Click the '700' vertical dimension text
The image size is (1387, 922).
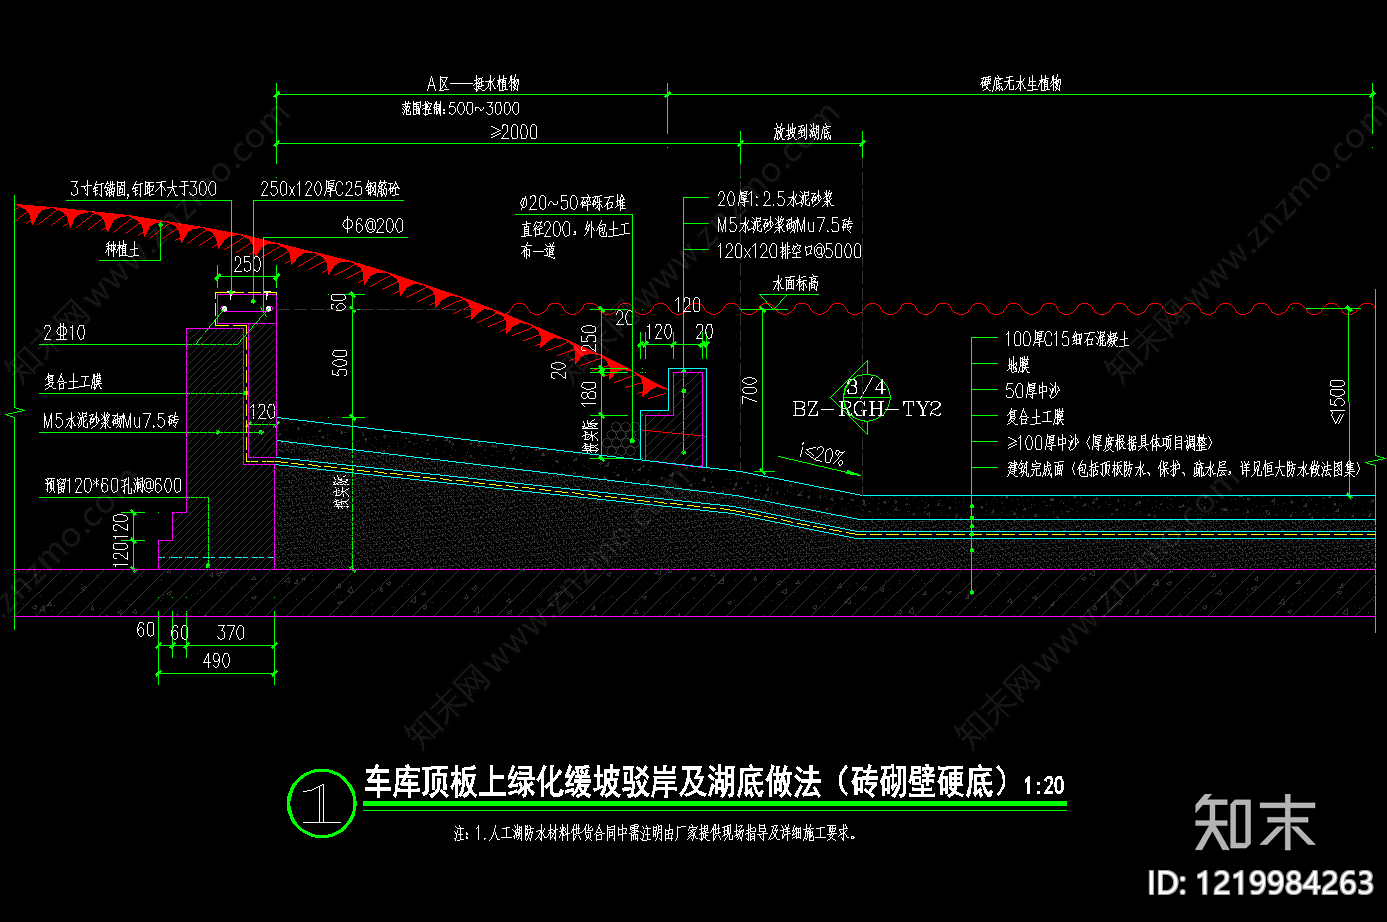pos(750,390)
